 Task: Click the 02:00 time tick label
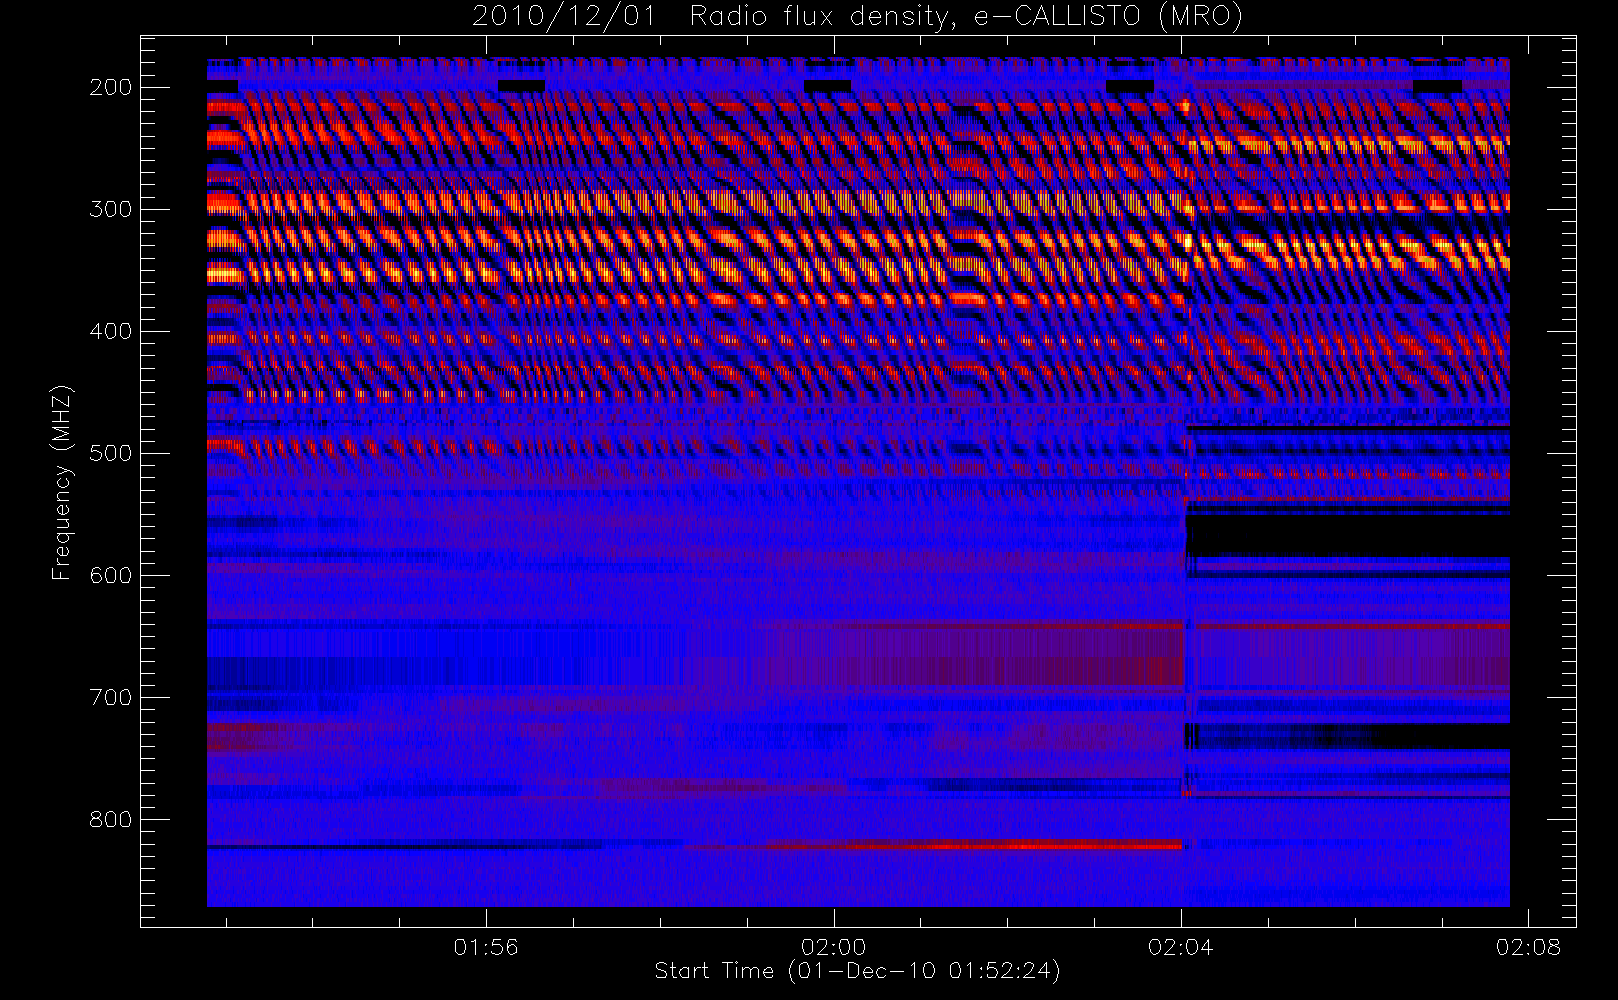pyautogui.click(x=834, y=947)
